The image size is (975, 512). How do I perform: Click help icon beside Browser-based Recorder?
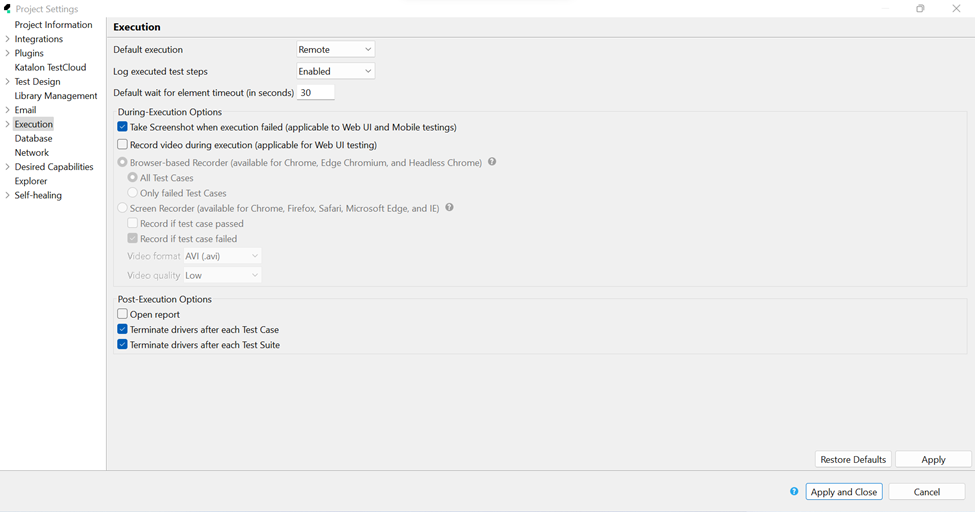pyautogui.click(x=492, y=162)
